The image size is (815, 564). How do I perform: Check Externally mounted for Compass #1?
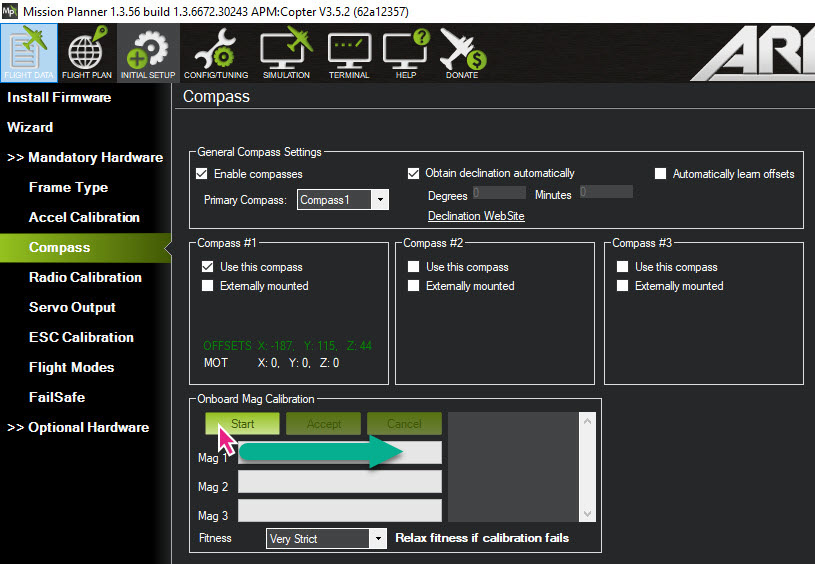click(x=208, y=286)
